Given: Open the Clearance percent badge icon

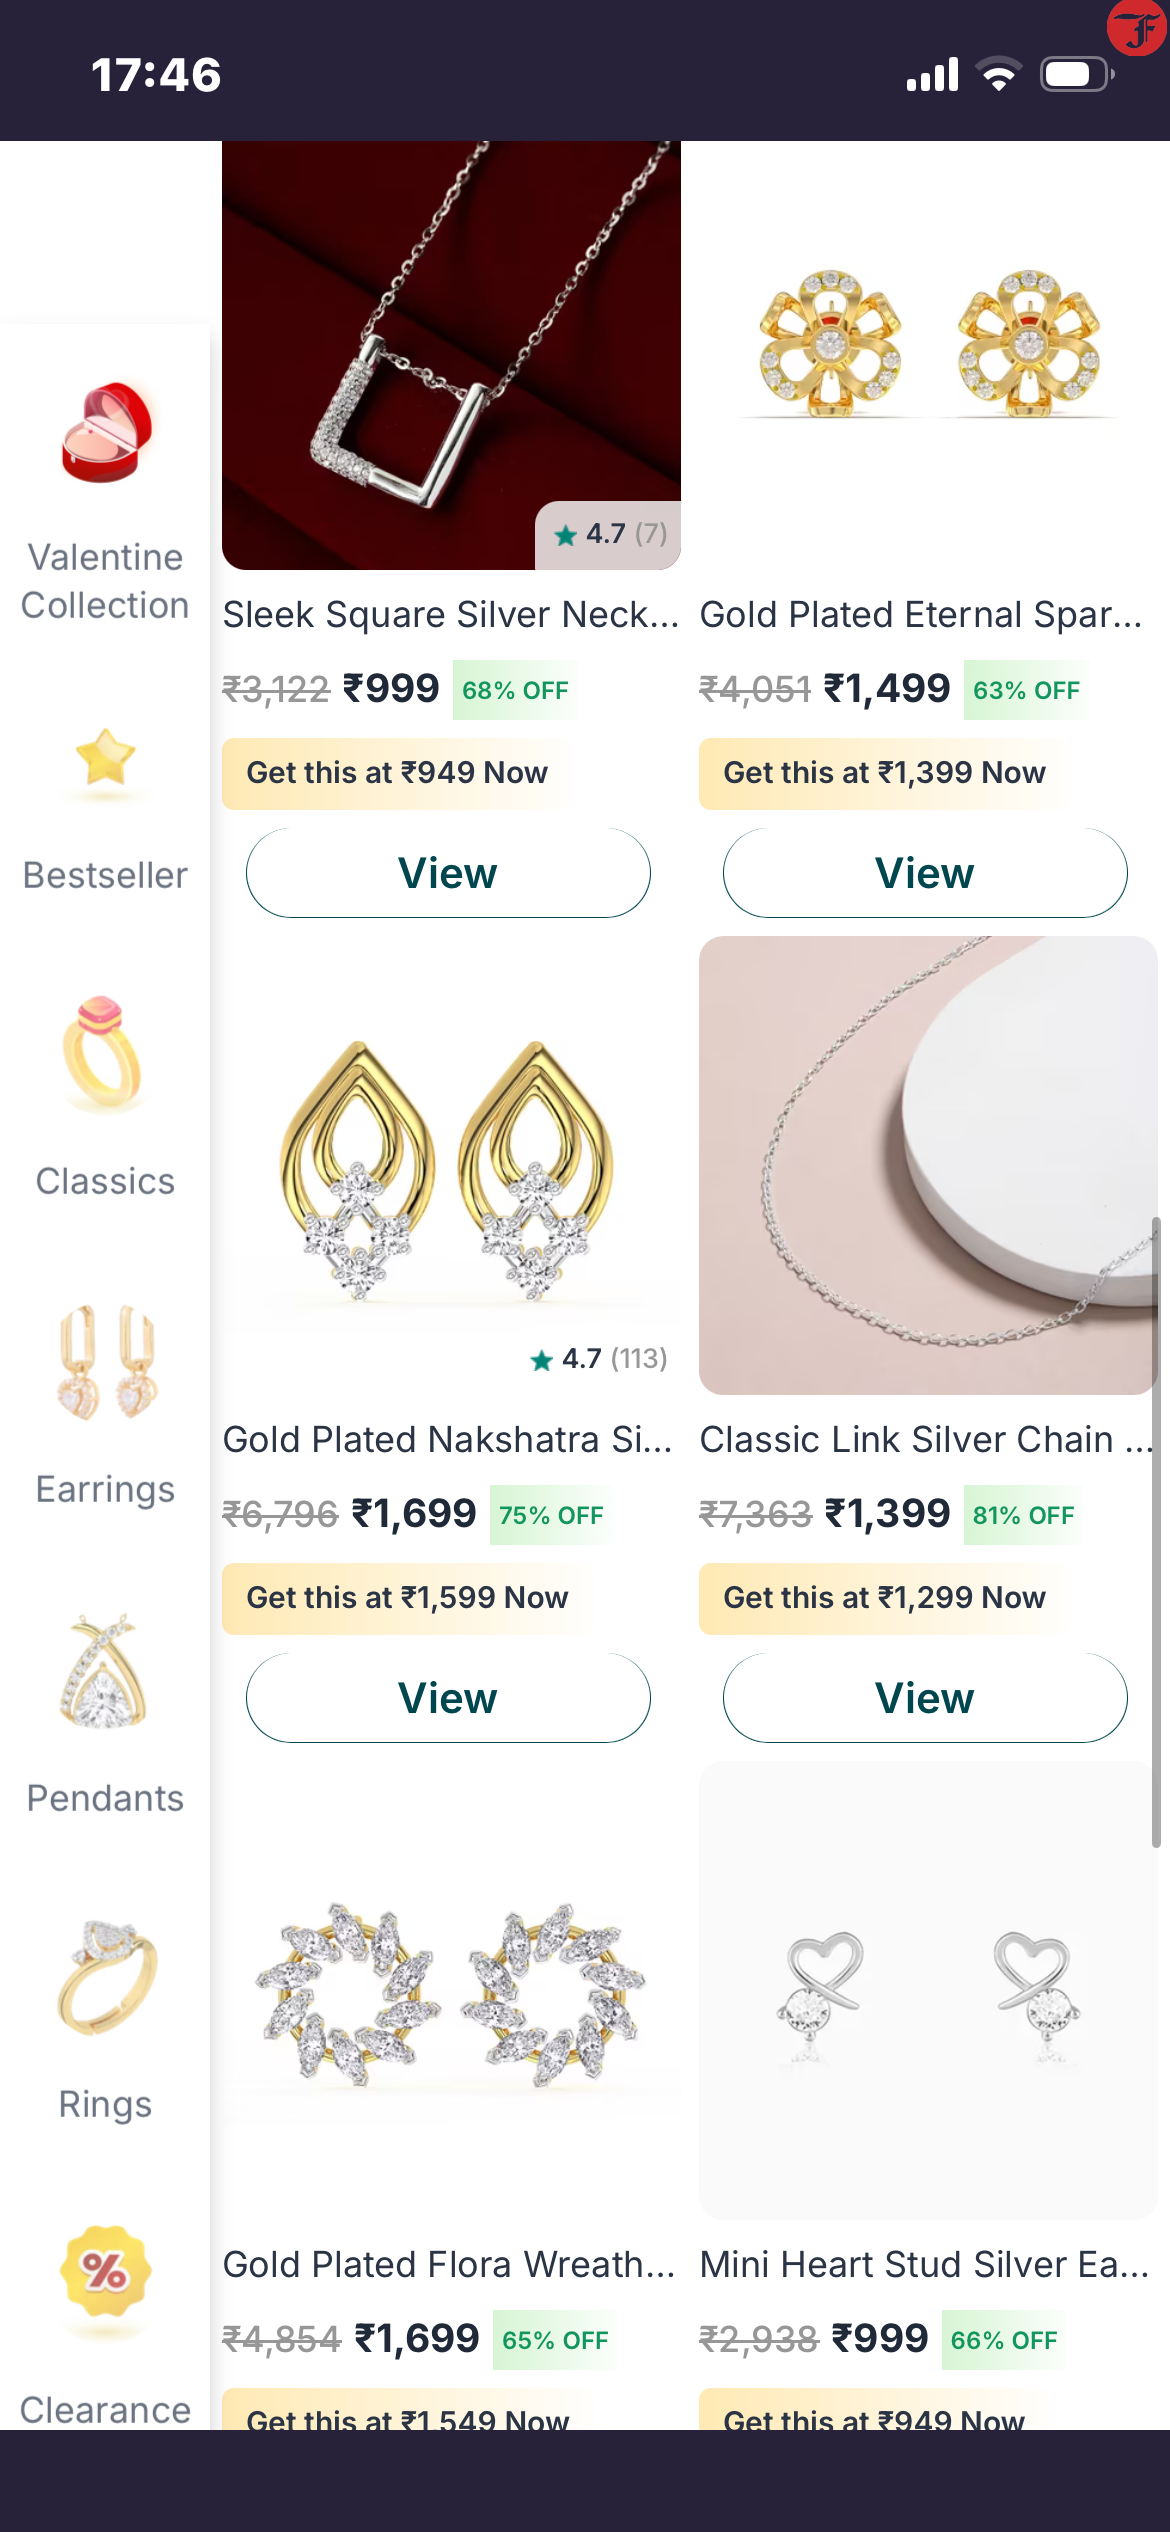Looking at the screenshot, I should click(x=105, y=2271).
